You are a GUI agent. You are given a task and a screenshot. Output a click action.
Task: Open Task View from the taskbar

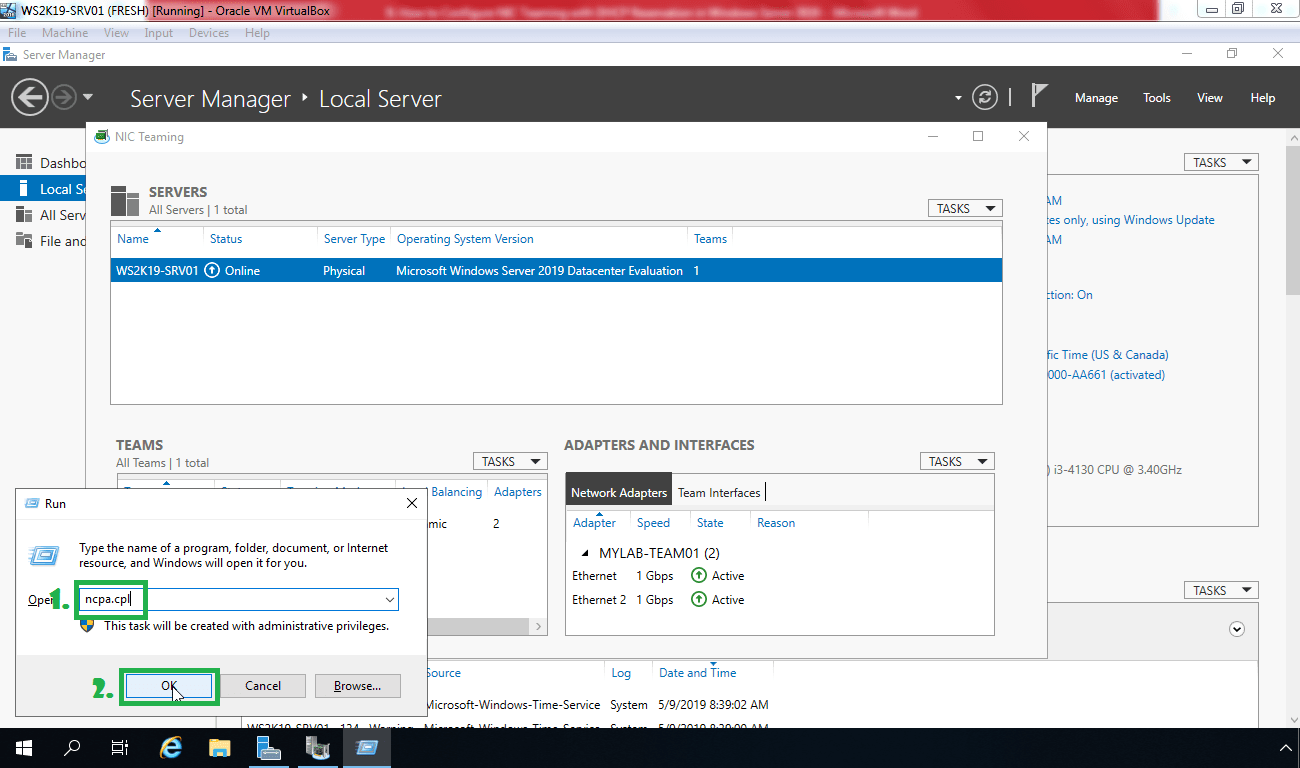pos(120,747)
